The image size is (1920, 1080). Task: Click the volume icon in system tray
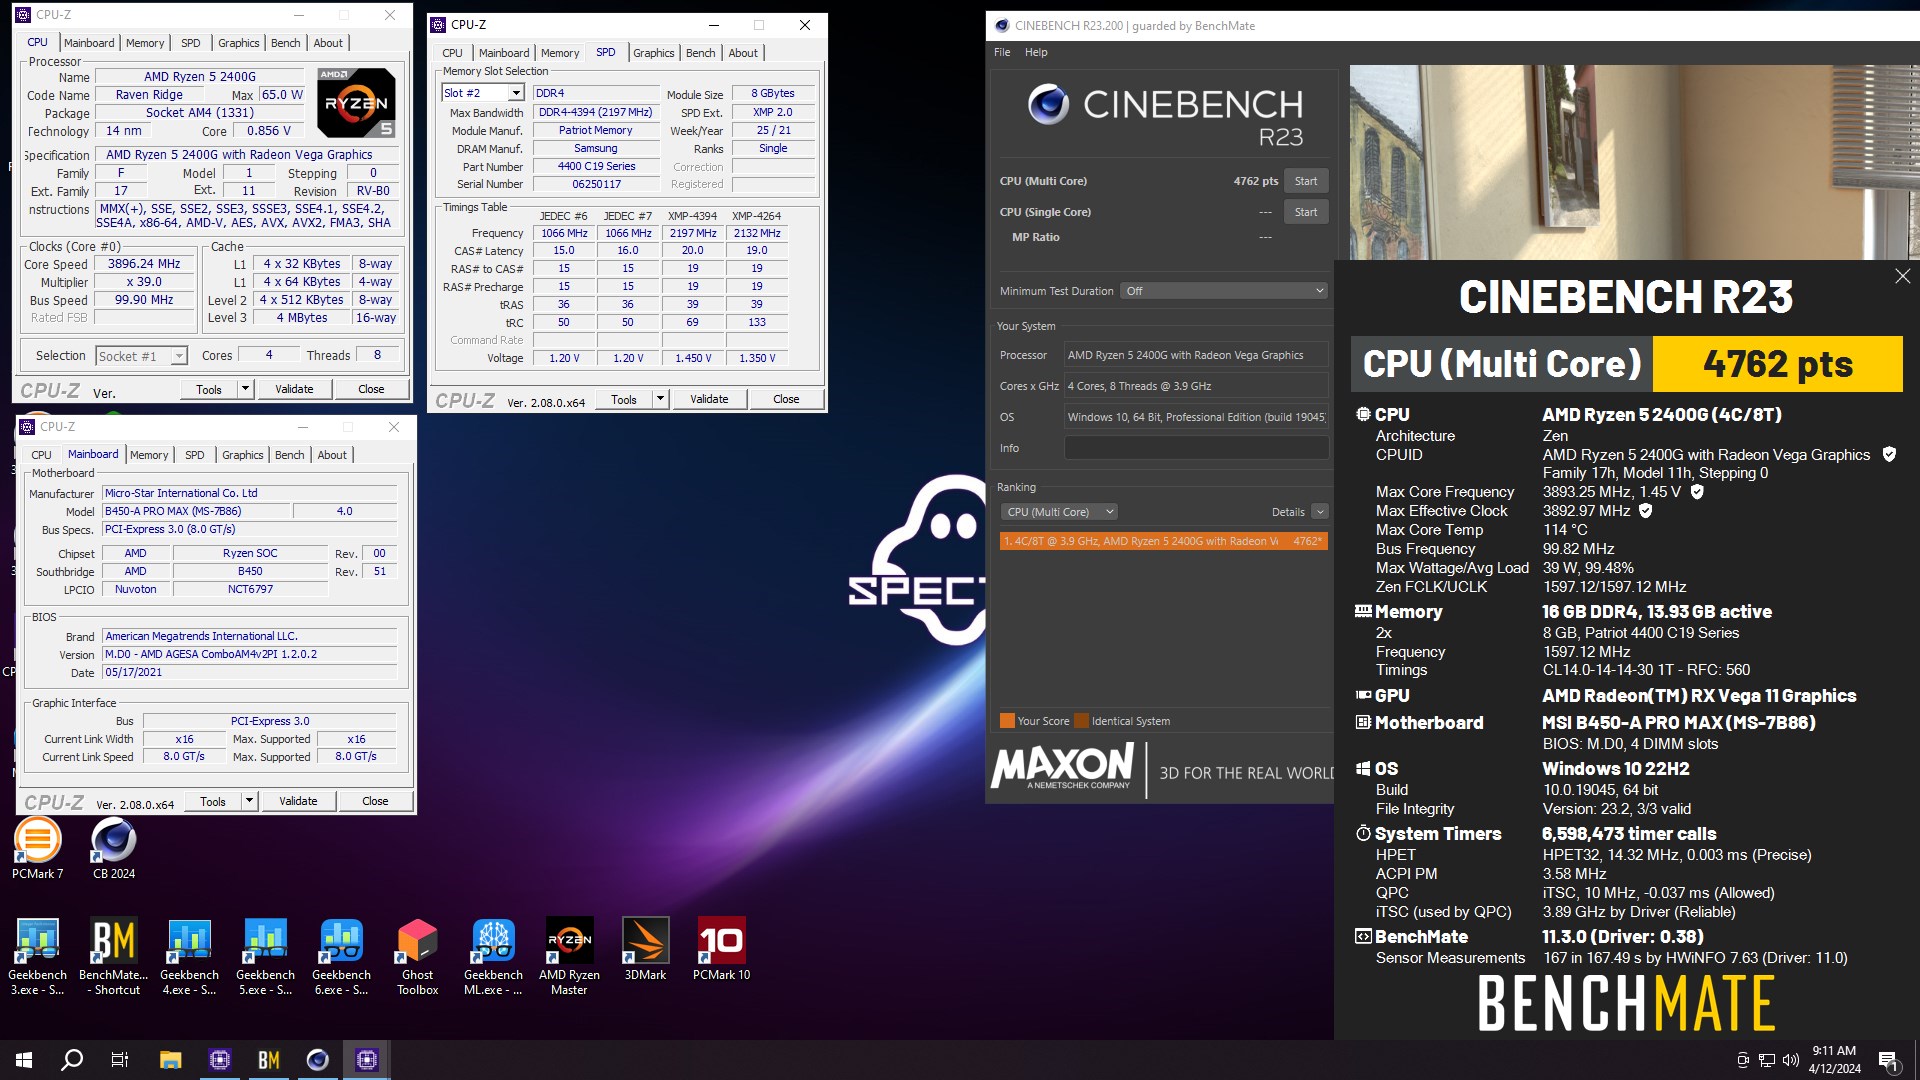coord(1790,1060)
